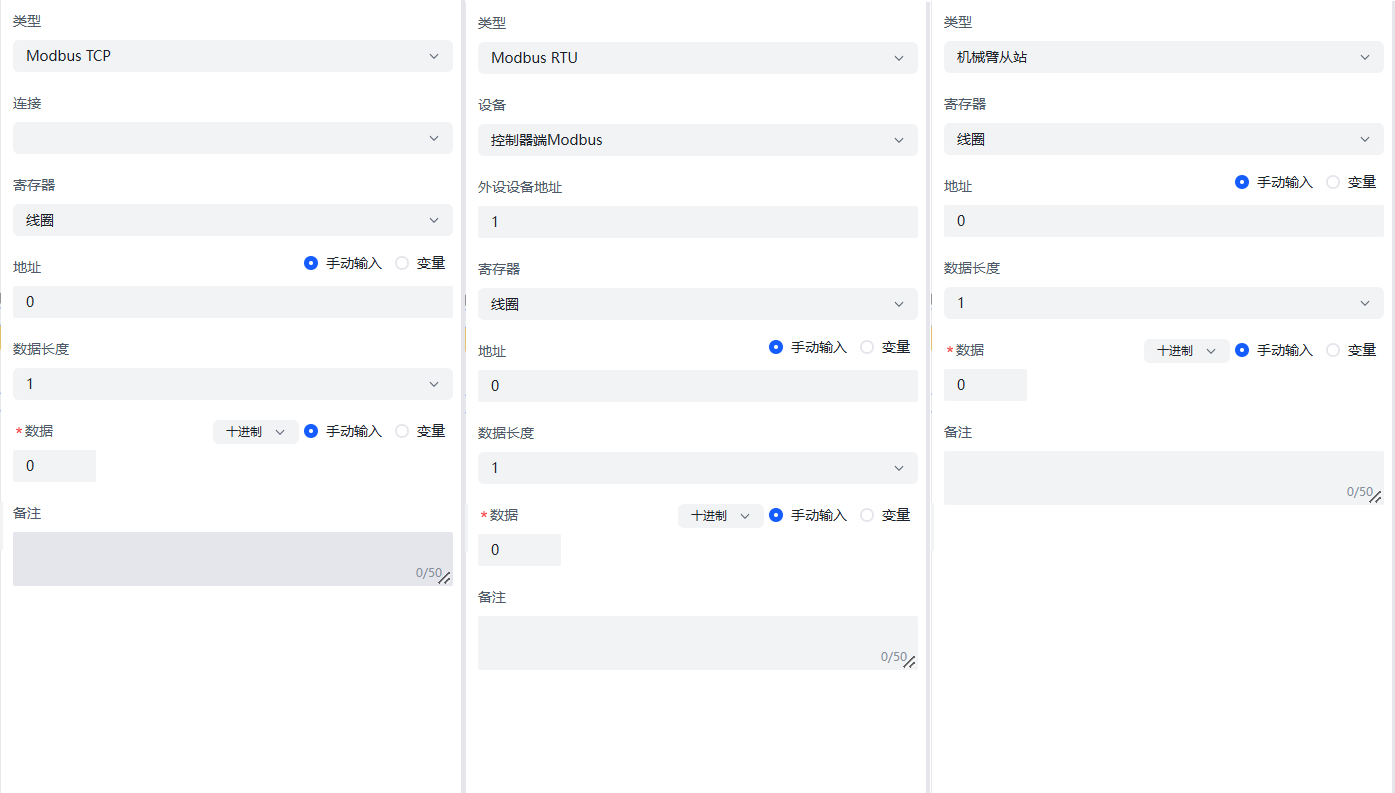Screen dimensions: 1395x793
Task: Click the 数据 value field in Modbus TCP panel
Action: [54, 466]
